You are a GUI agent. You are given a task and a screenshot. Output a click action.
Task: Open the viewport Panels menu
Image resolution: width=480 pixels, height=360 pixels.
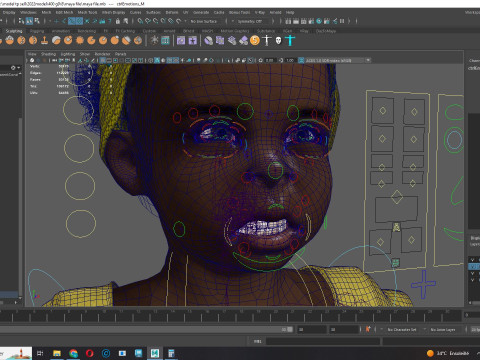point(121,54)
